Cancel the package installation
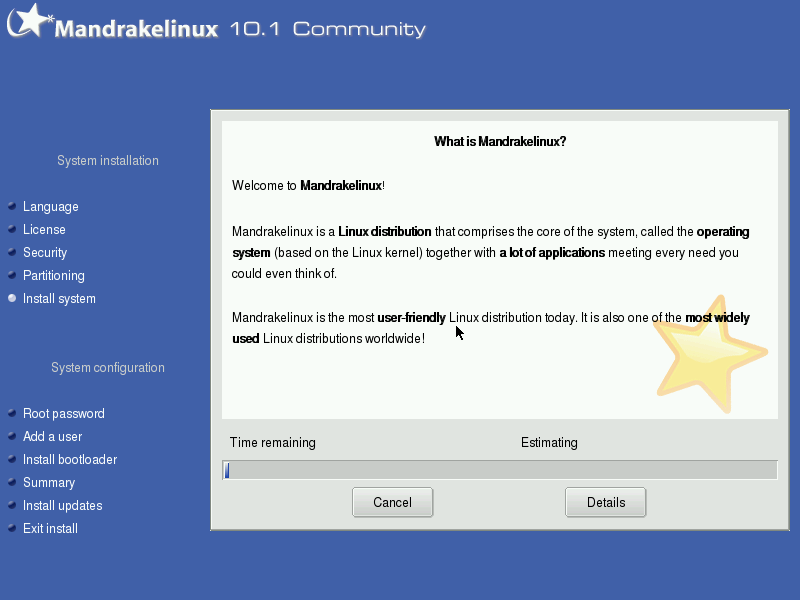 click(x=392, y=503)
